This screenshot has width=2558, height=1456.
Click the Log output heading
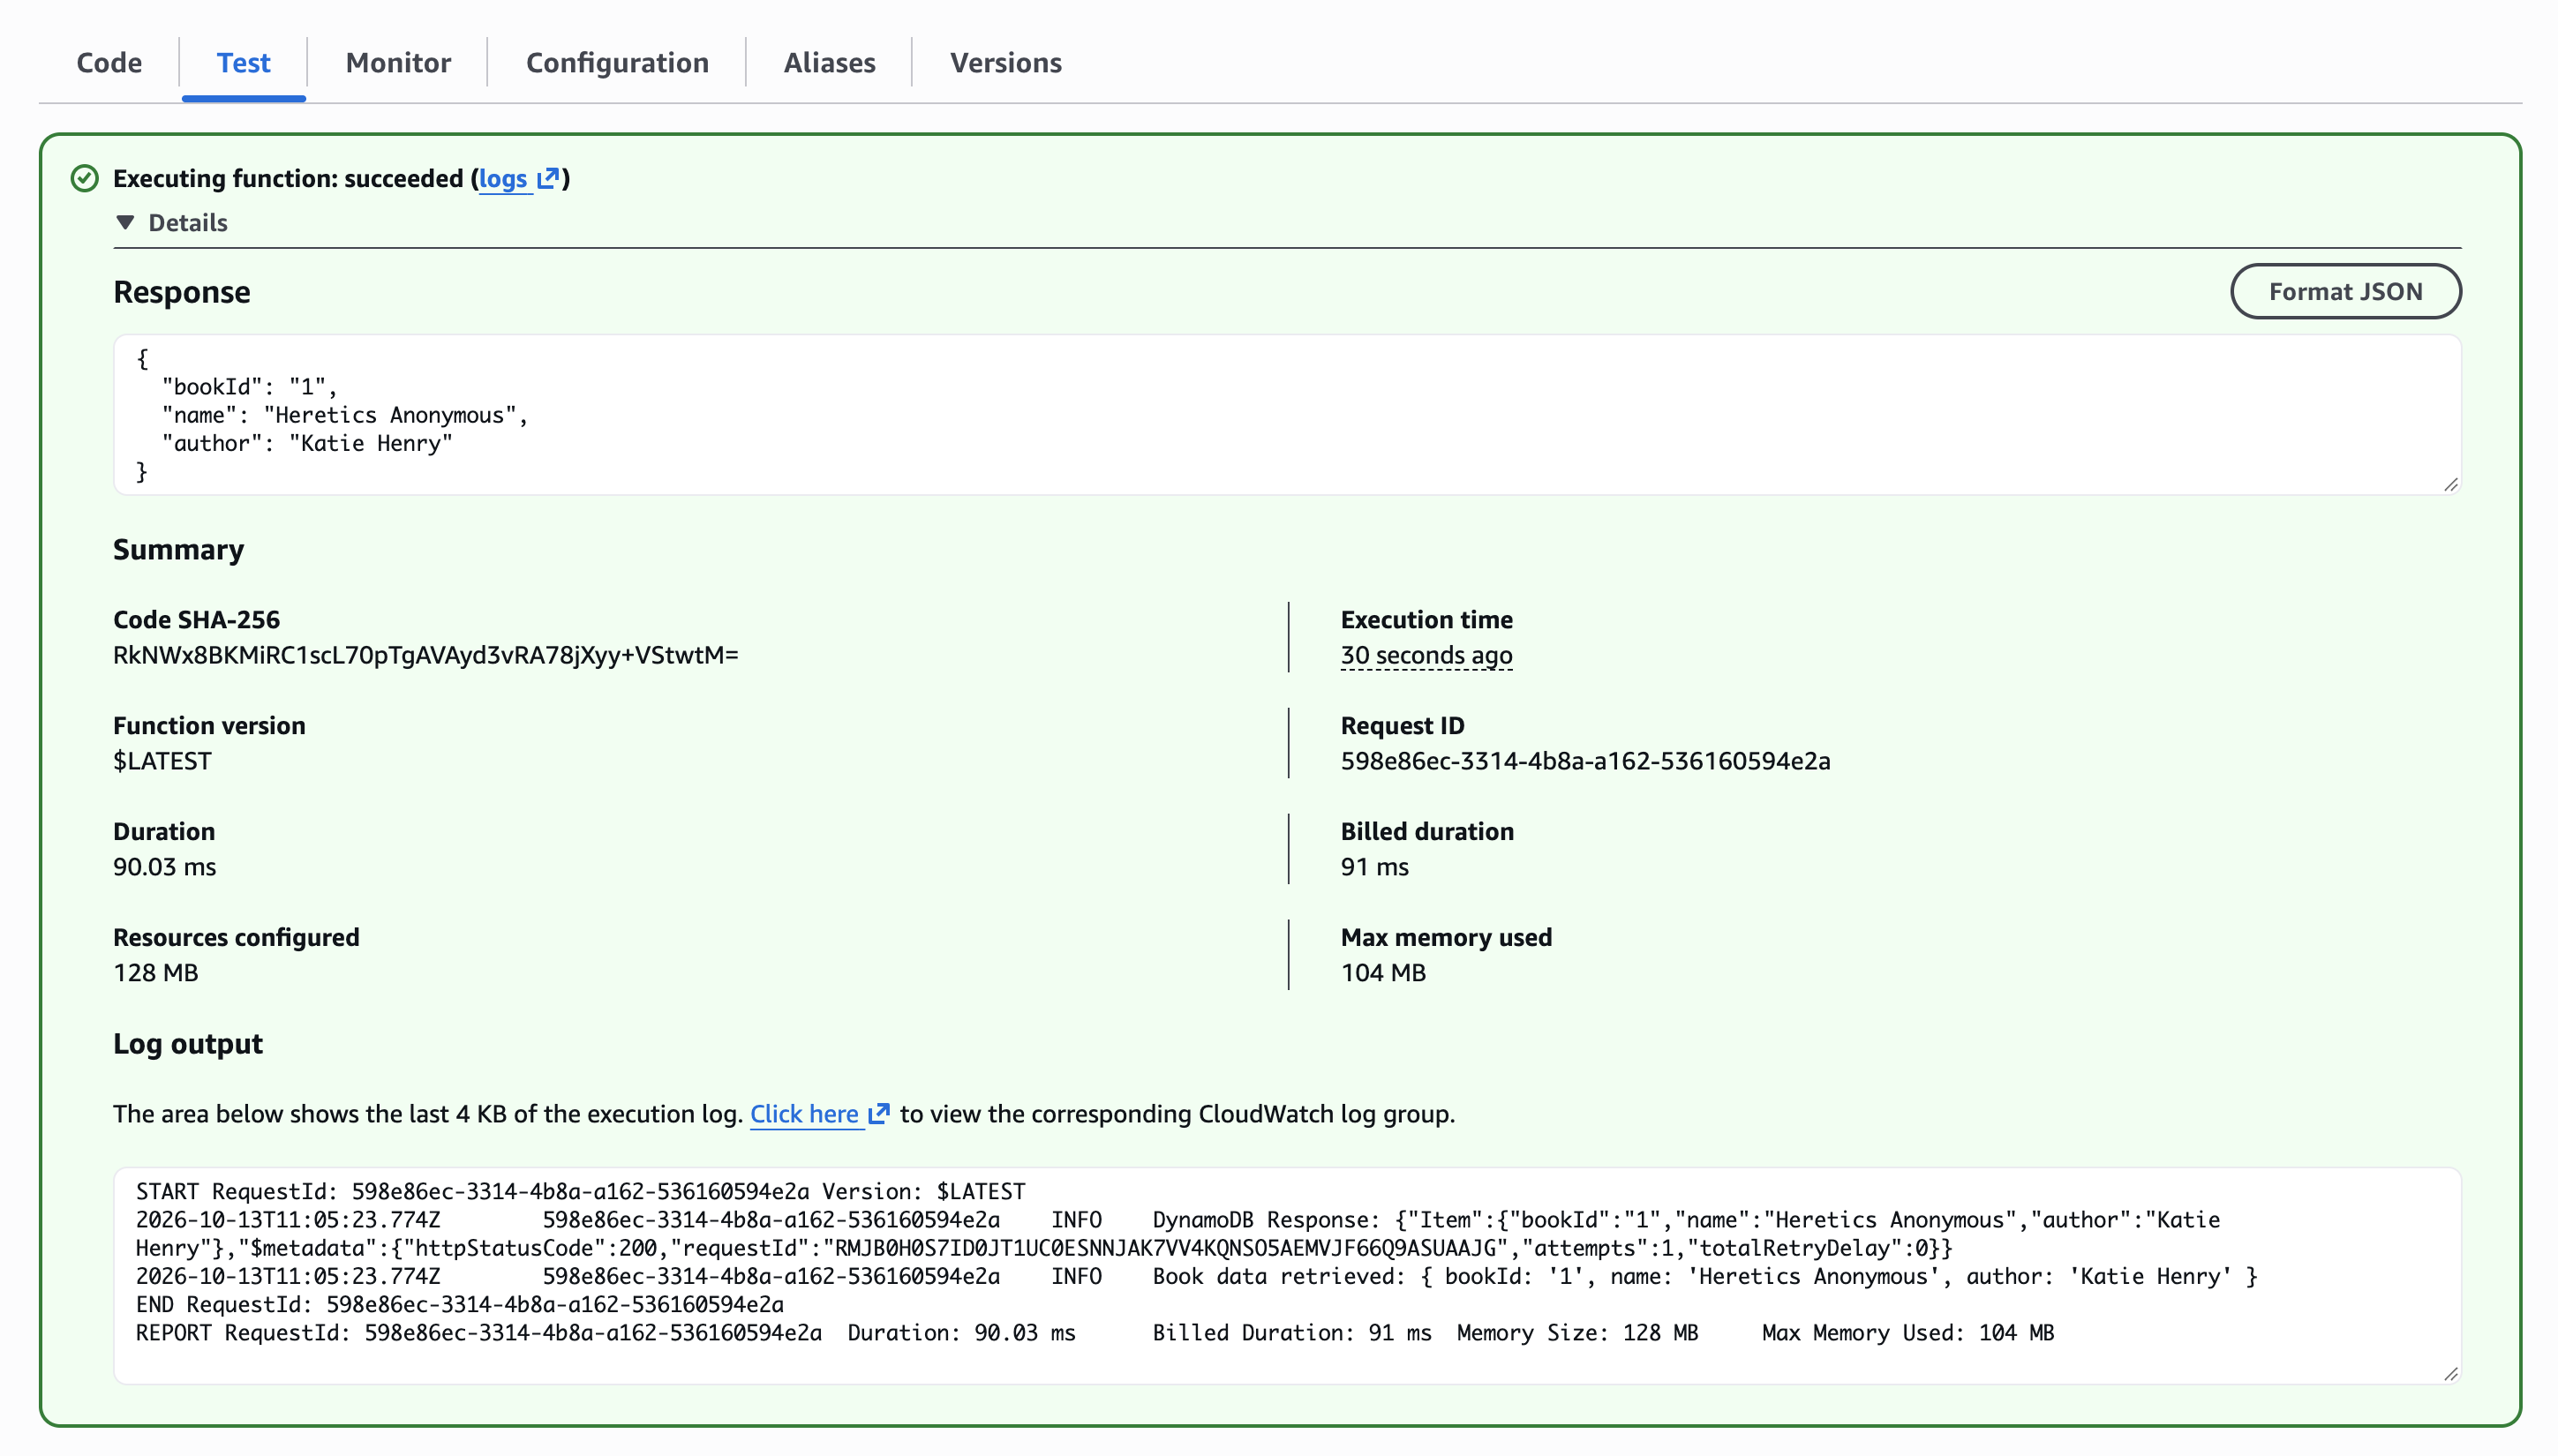[188, 1043]
